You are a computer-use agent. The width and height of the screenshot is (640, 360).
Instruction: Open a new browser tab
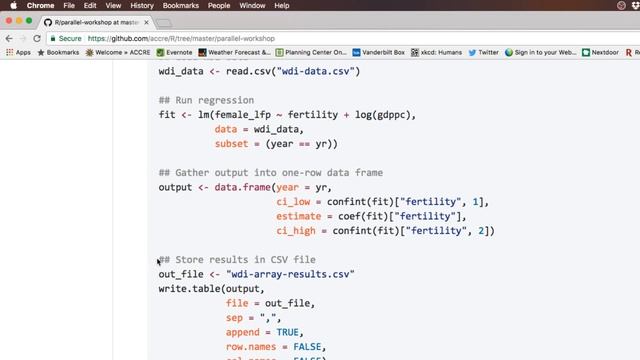pyautogui.click(x=164, y=23)
